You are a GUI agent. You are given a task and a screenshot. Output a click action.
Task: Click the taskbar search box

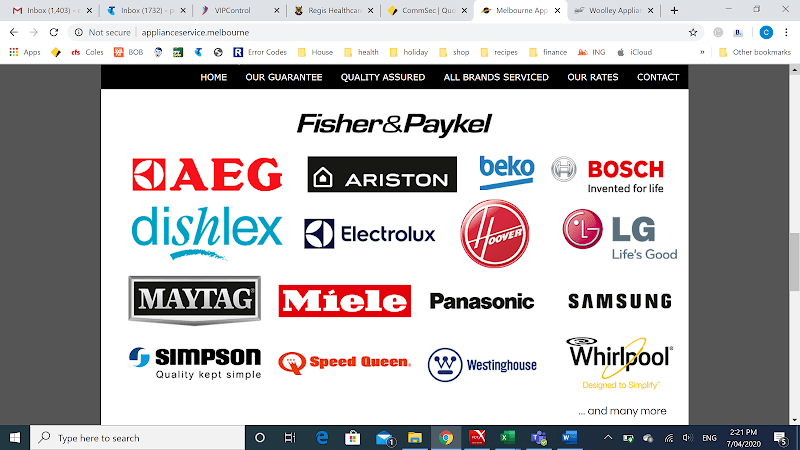click(138, 438)
